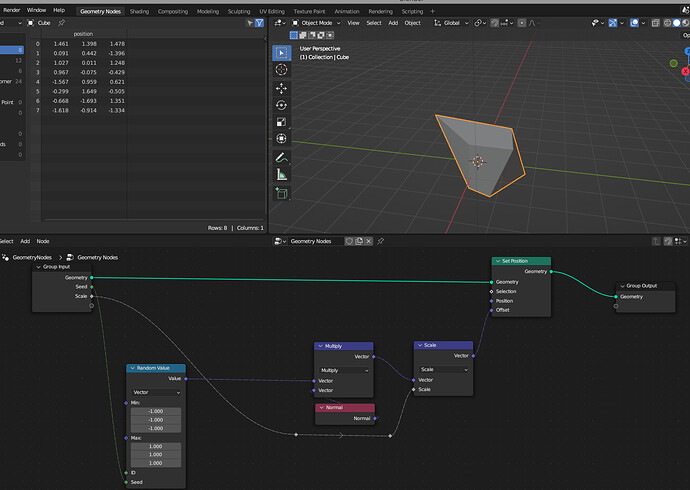Pin the node tree in node editor
Viewport: 690px width, 490px height.
click(381, 241)
